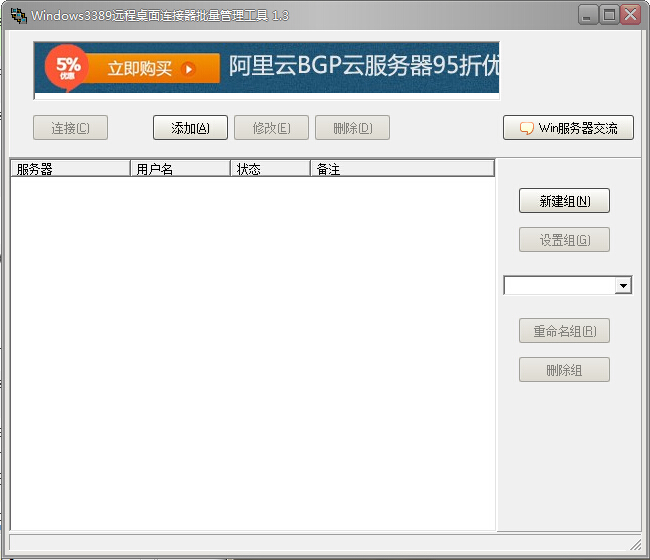Click the 用户名 column header
This screenshot has width=650, height=560.
point(180,169)
